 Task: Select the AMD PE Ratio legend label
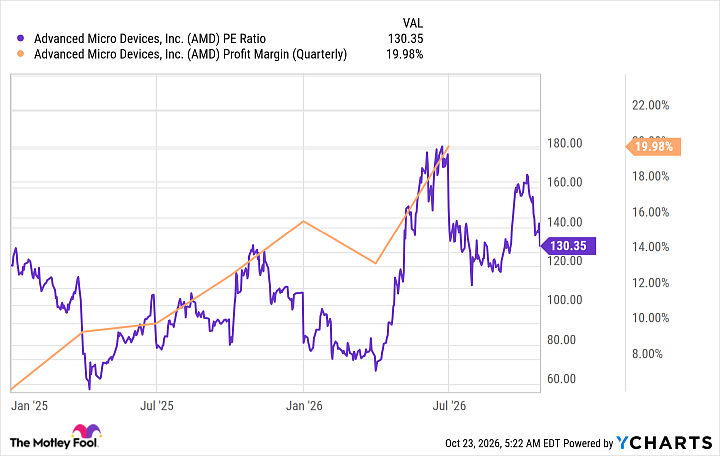(150, 39)
